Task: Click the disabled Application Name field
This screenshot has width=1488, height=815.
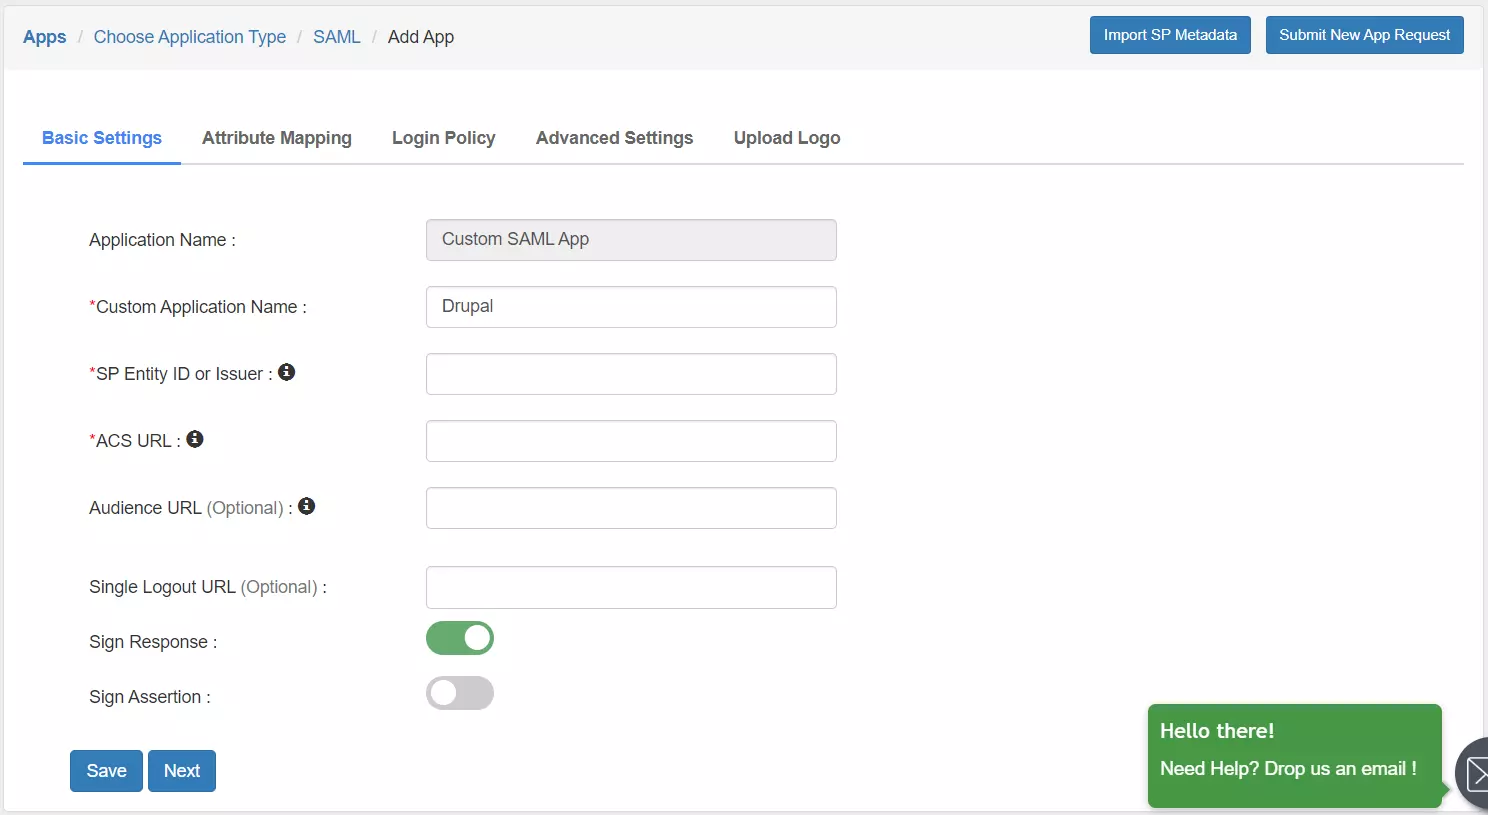Action: (631, 240)
